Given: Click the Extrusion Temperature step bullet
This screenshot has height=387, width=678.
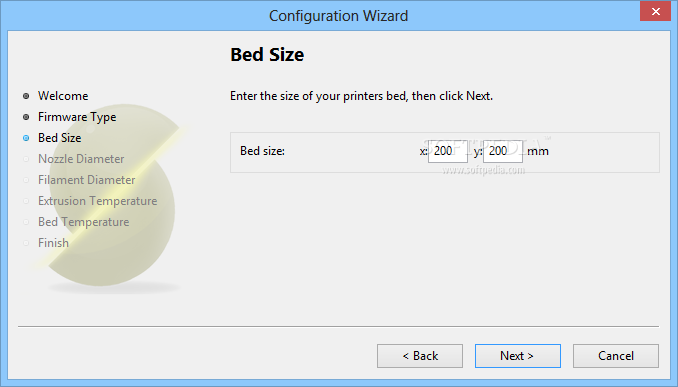Looking at the screenshot, I should pyautogui.click(x=26, y=201).
